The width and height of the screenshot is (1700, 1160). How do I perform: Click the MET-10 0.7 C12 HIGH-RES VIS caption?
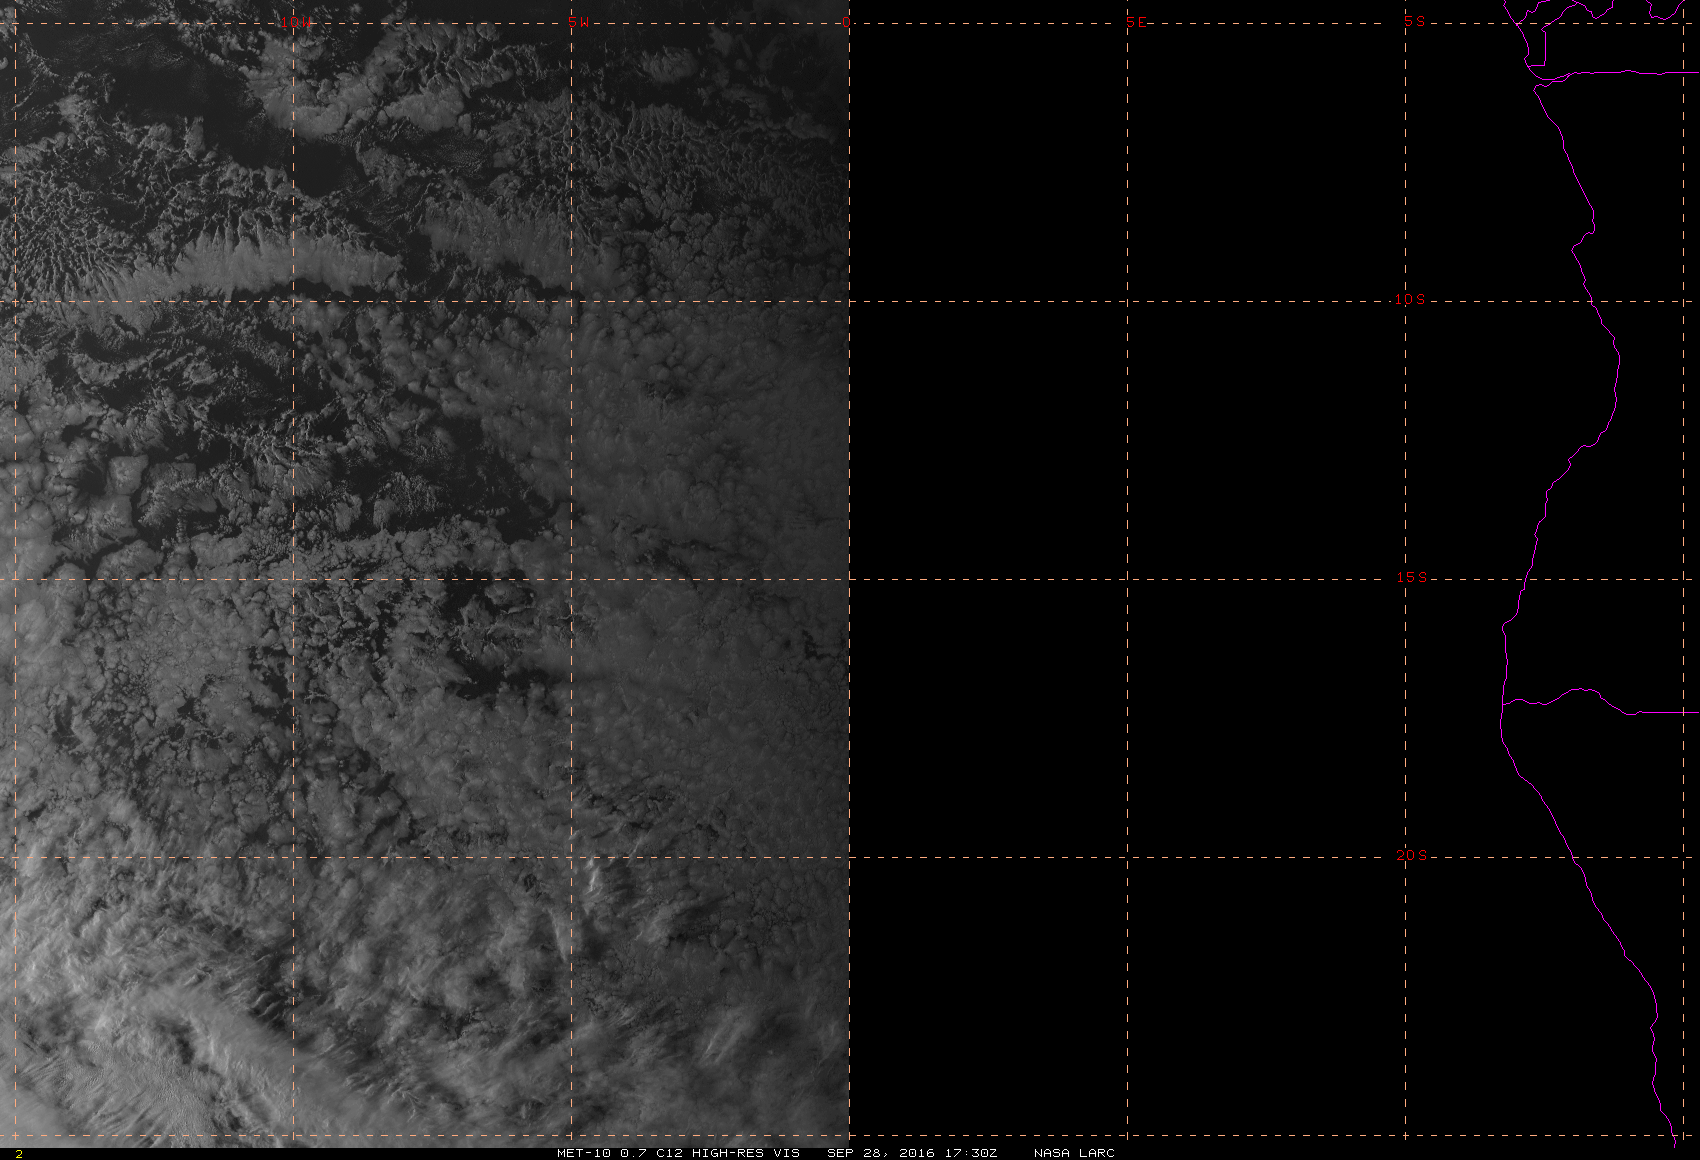[678, 1153]
